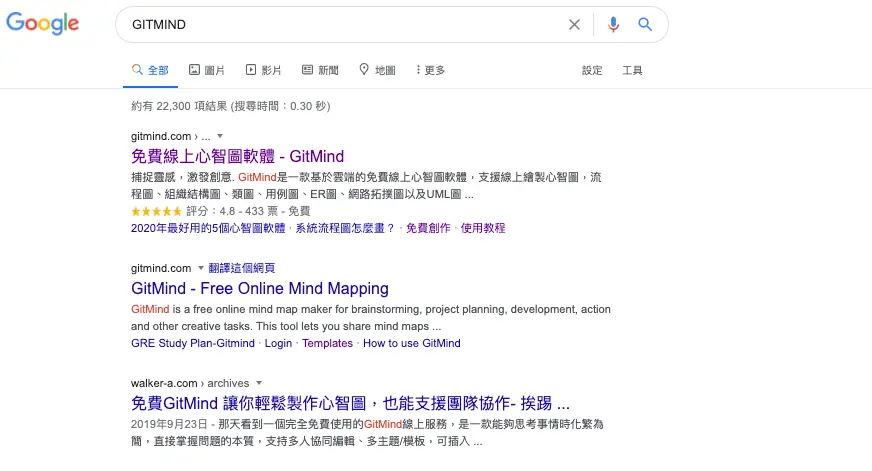Start voice search with microphone icon
Viewport: 872px width, 471px height.
(x=613, y=24)
